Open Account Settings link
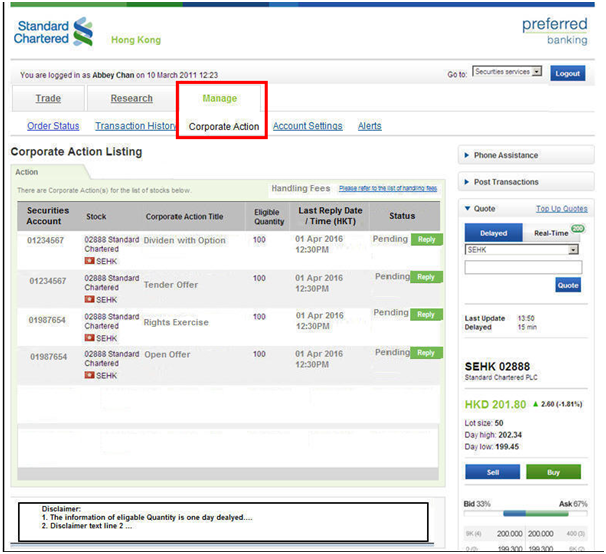 click(x=308, y=126)
